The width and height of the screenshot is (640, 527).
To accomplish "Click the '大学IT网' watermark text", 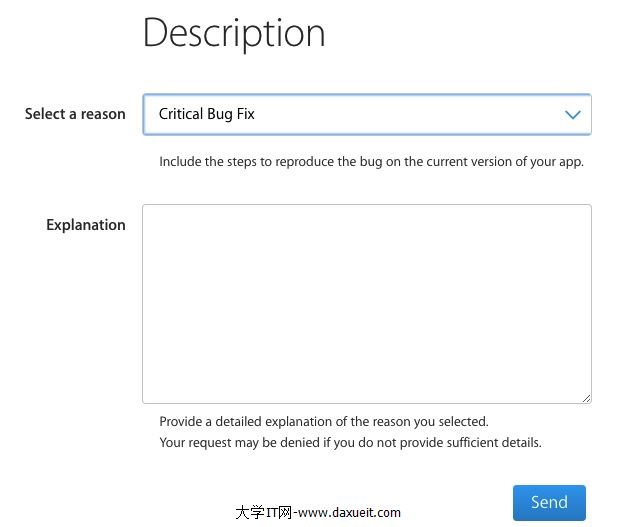I will point(262,512).
